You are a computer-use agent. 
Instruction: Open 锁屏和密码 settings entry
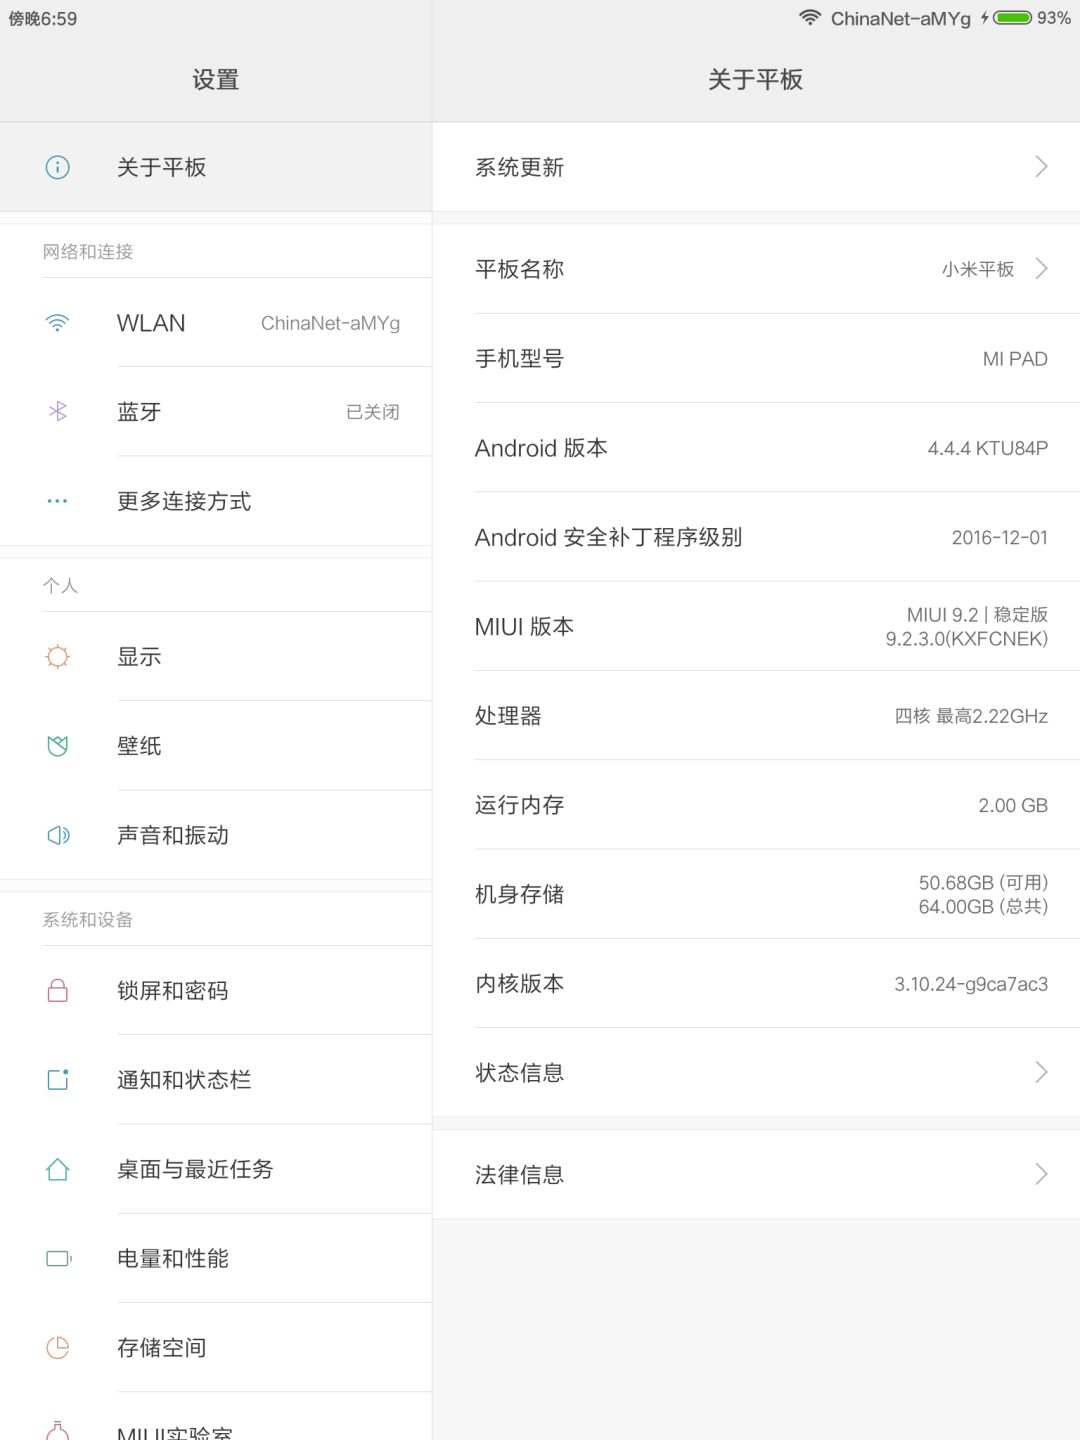(x=216, y=991)
